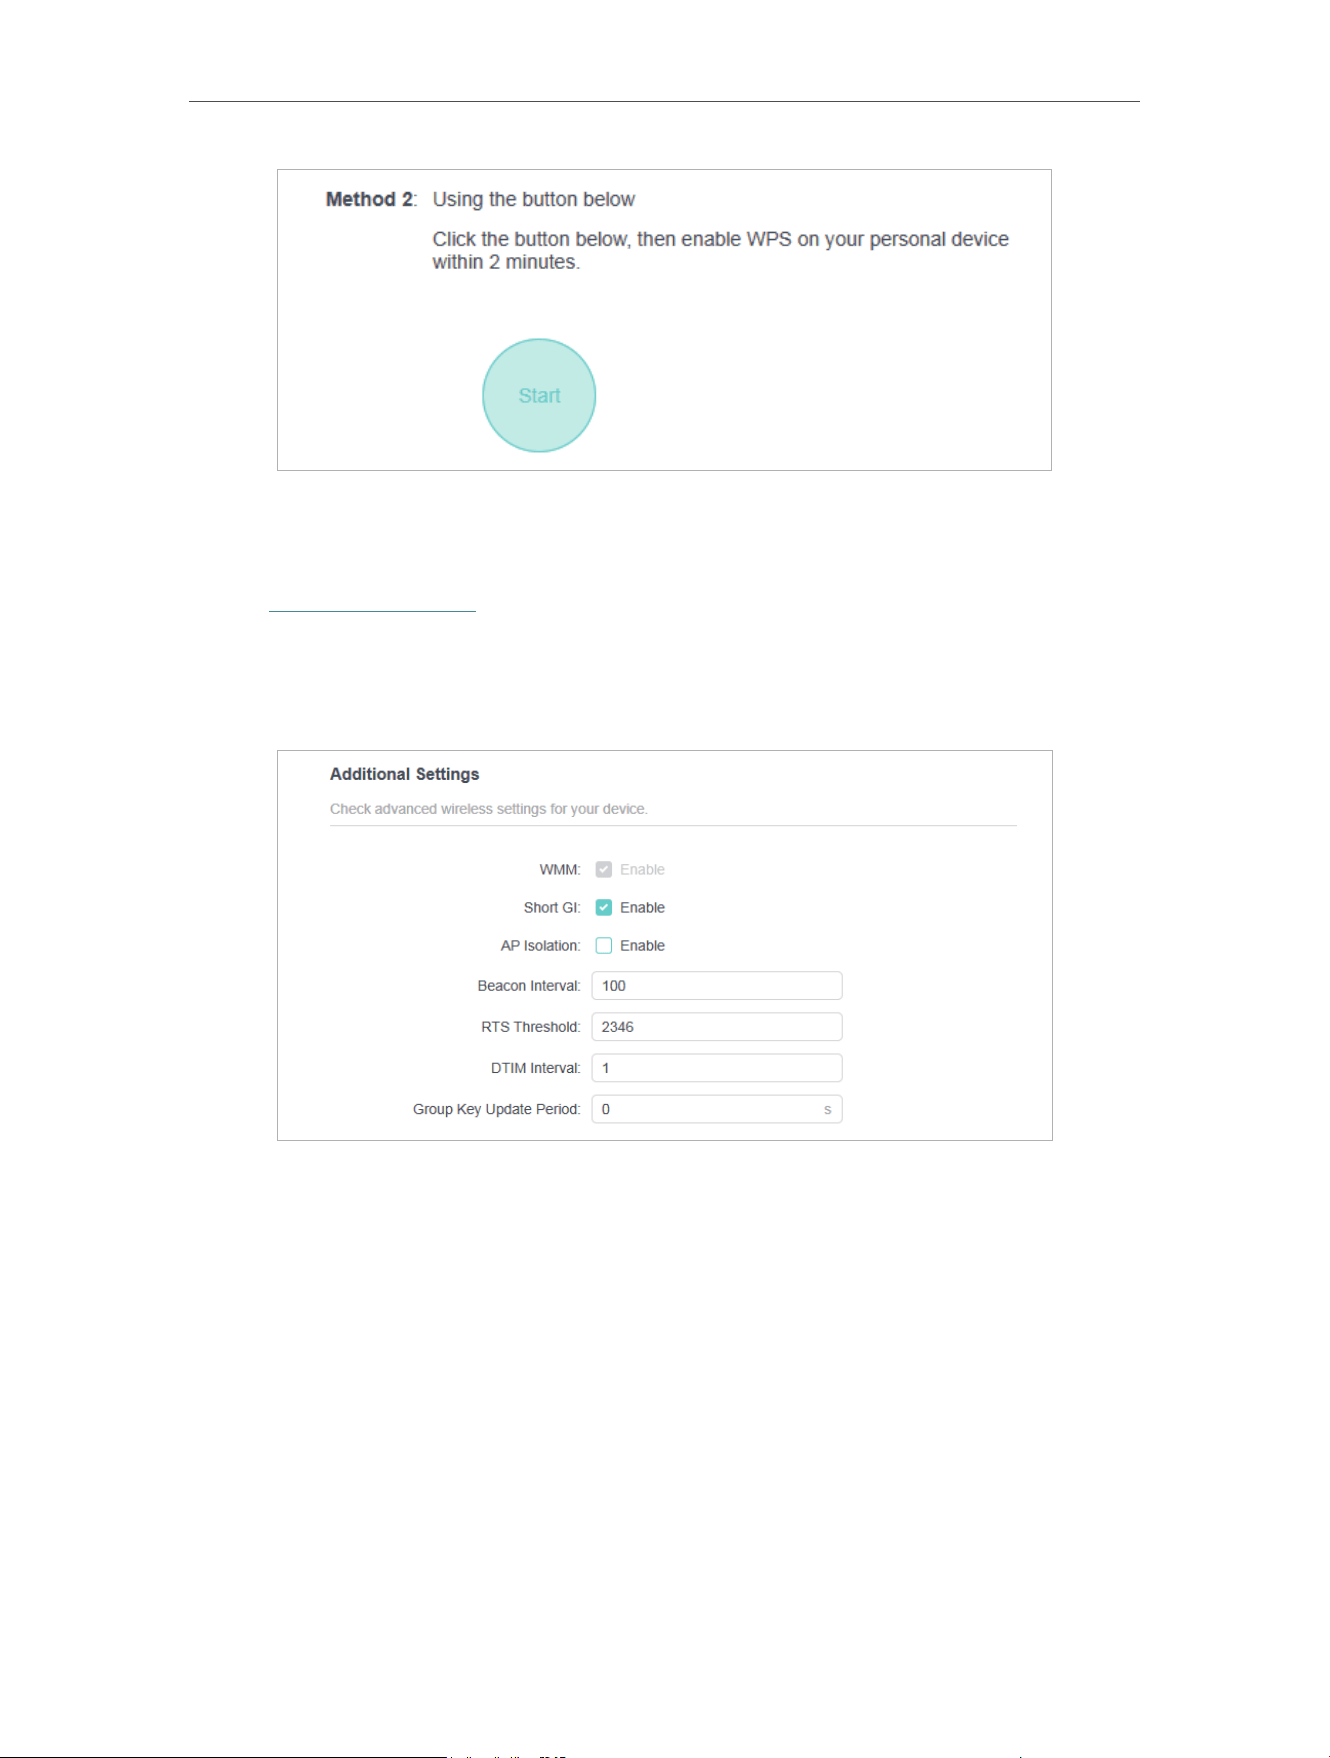Click the Group Key Update Period field
This screenshot has width=1330, height=1758.
pyautogui.click(x=717, y=1109)
